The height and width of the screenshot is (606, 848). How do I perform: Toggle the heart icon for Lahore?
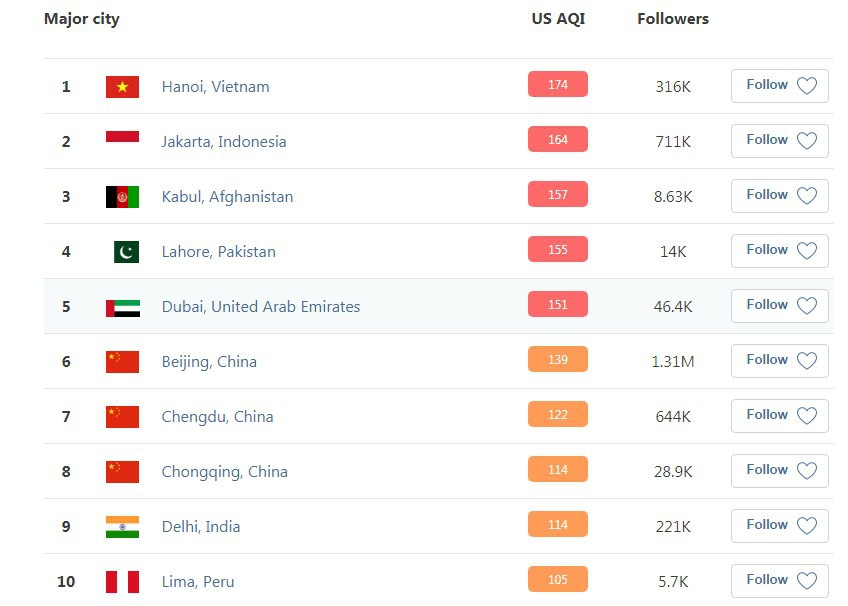807,250
